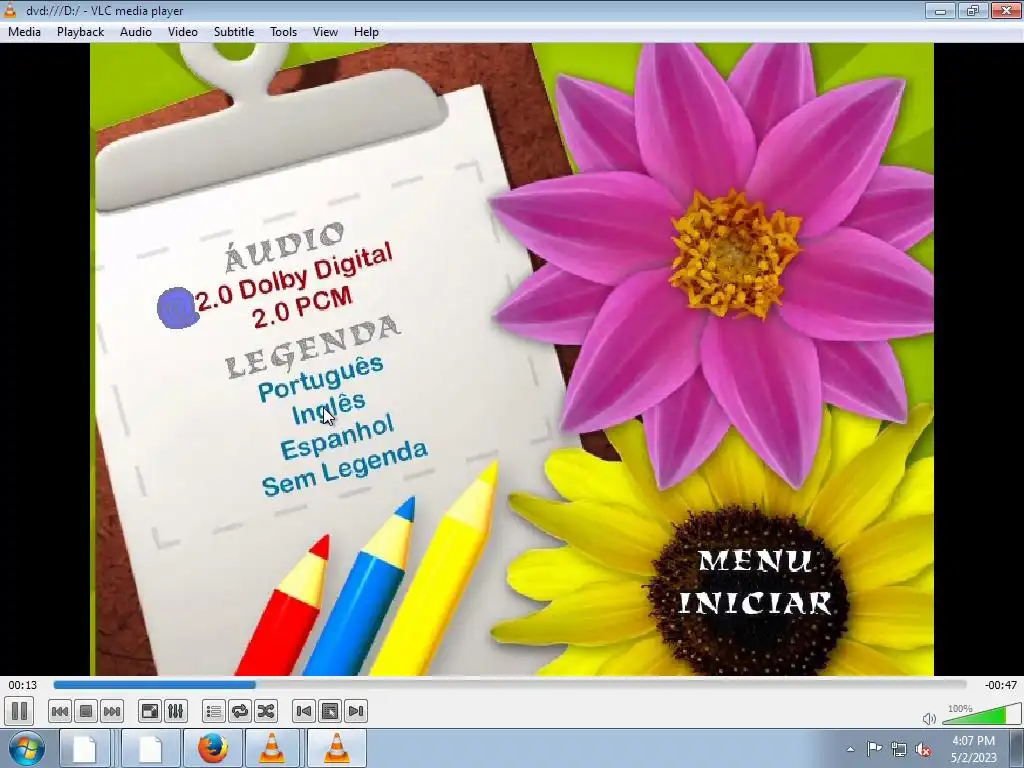Switch to second VLC taskbar icon
Screen dimensions: 1024x768
coord(337,748)
